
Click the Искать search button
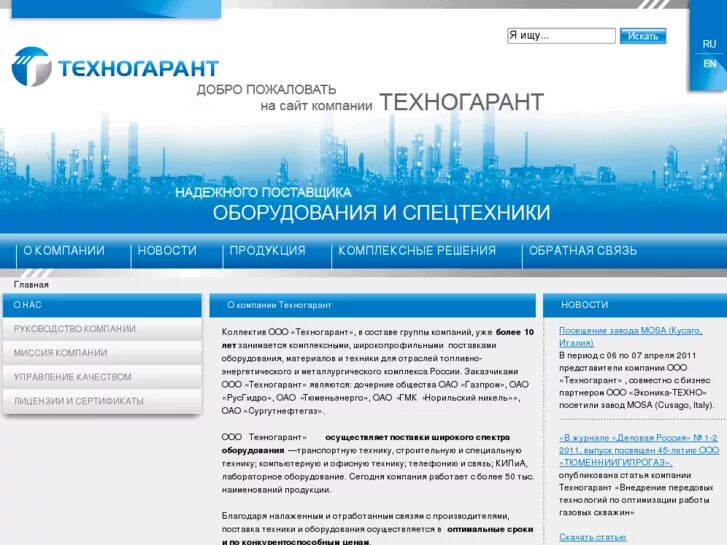click(x=643, y=36)
